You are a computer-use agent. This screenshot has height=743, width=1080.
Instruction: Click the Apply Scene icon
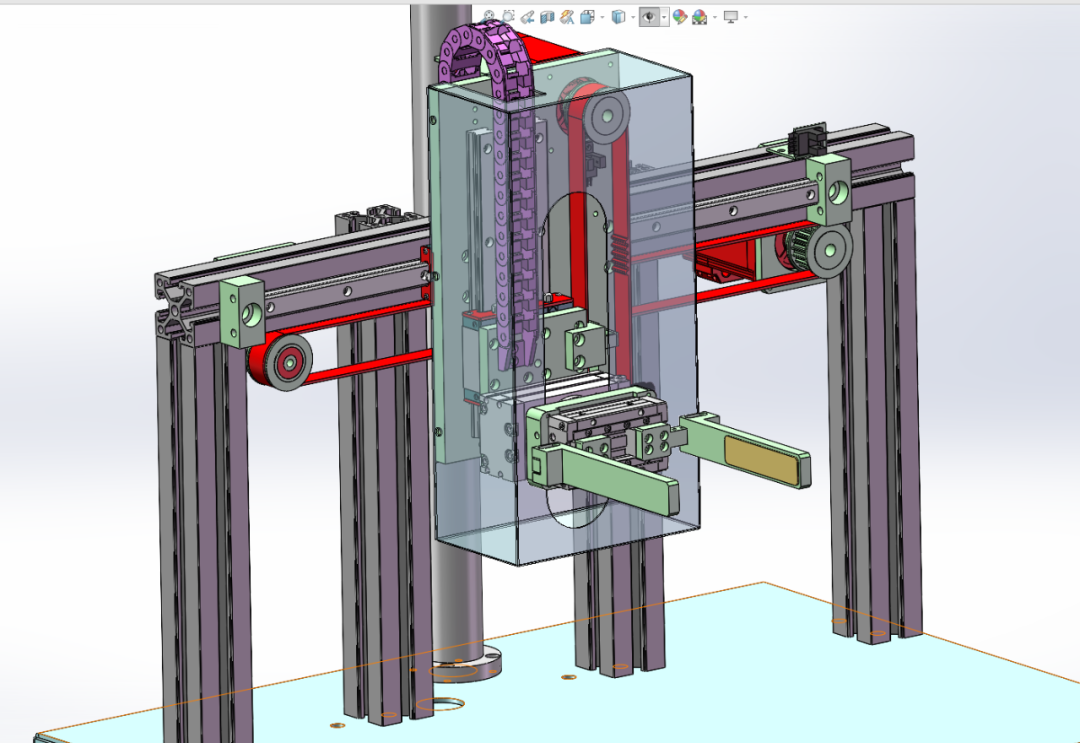point(699,17)
